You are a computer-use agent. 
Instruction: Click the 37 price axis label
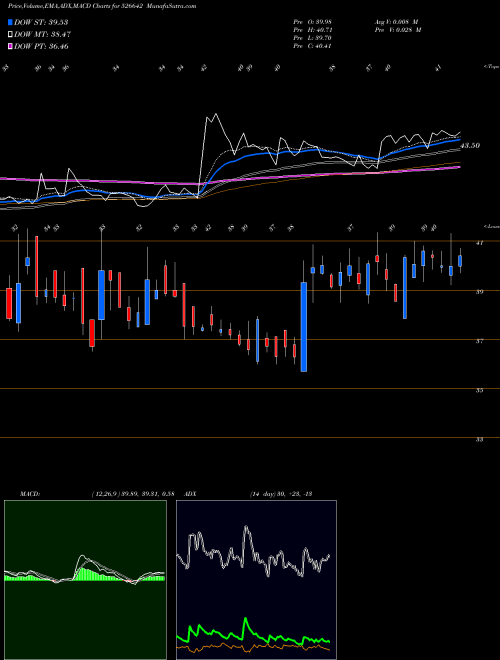coord(480,341)
